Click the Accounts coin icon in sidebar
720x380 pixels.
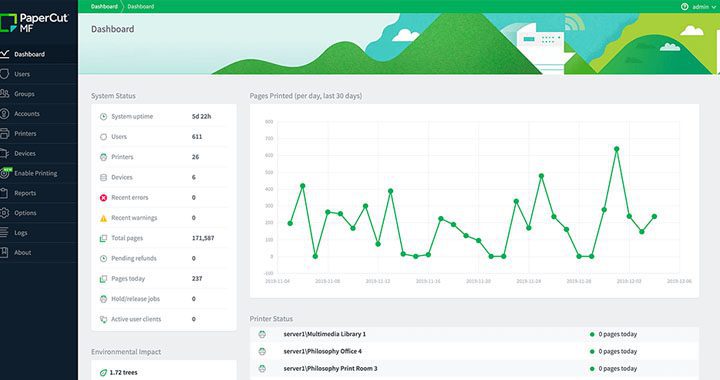4,113
